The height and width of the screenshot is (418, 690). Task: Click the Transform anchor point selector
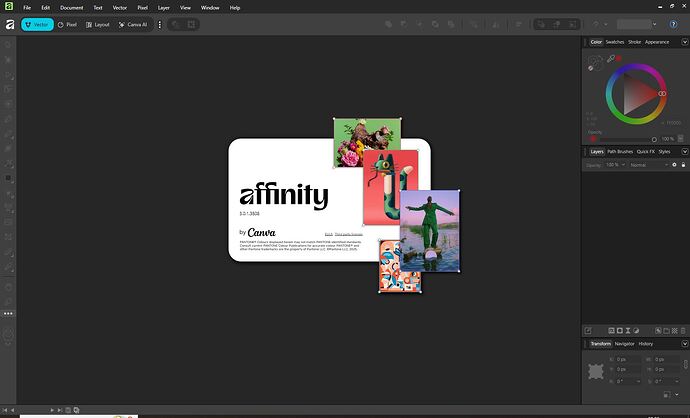click(x=596, y=371)
